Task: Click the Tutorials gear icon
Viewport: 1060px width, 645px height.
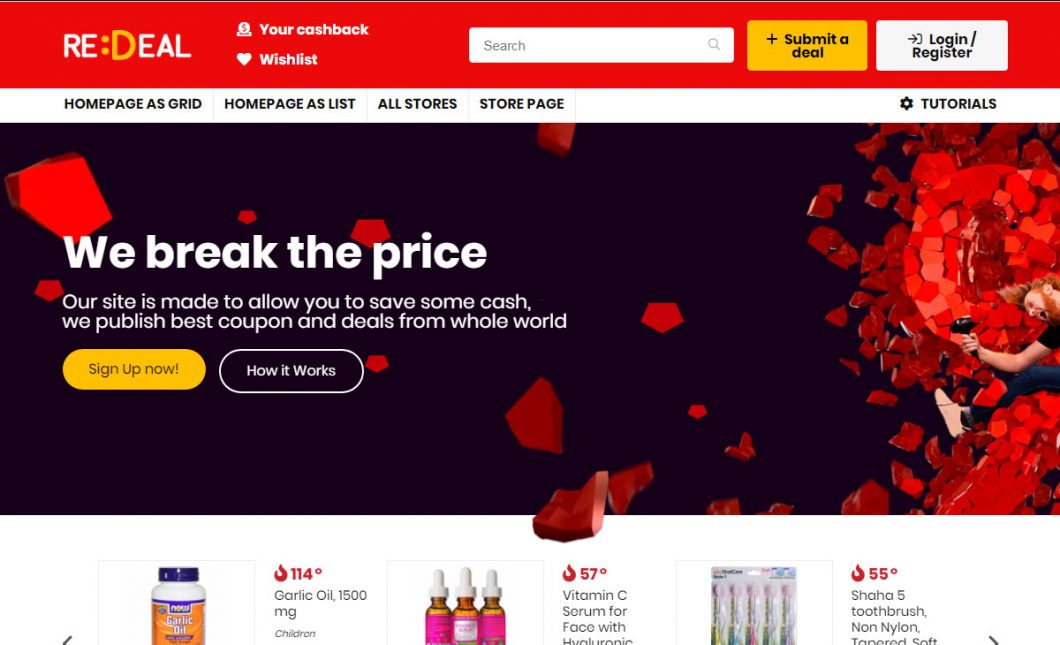Action: 907,103
